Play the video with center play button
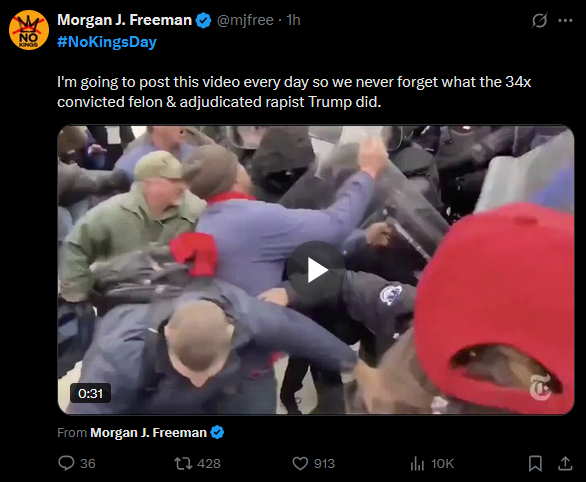This screenshot has height=482, width=586. (316, 270)
